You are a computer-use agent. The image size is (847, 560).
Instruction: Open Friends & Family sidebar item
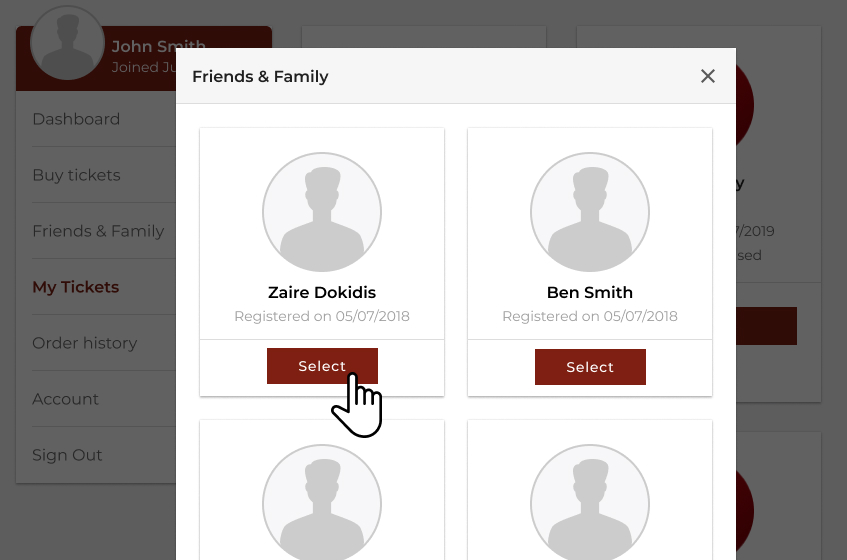pyautogui.click(x=98, y=231)
